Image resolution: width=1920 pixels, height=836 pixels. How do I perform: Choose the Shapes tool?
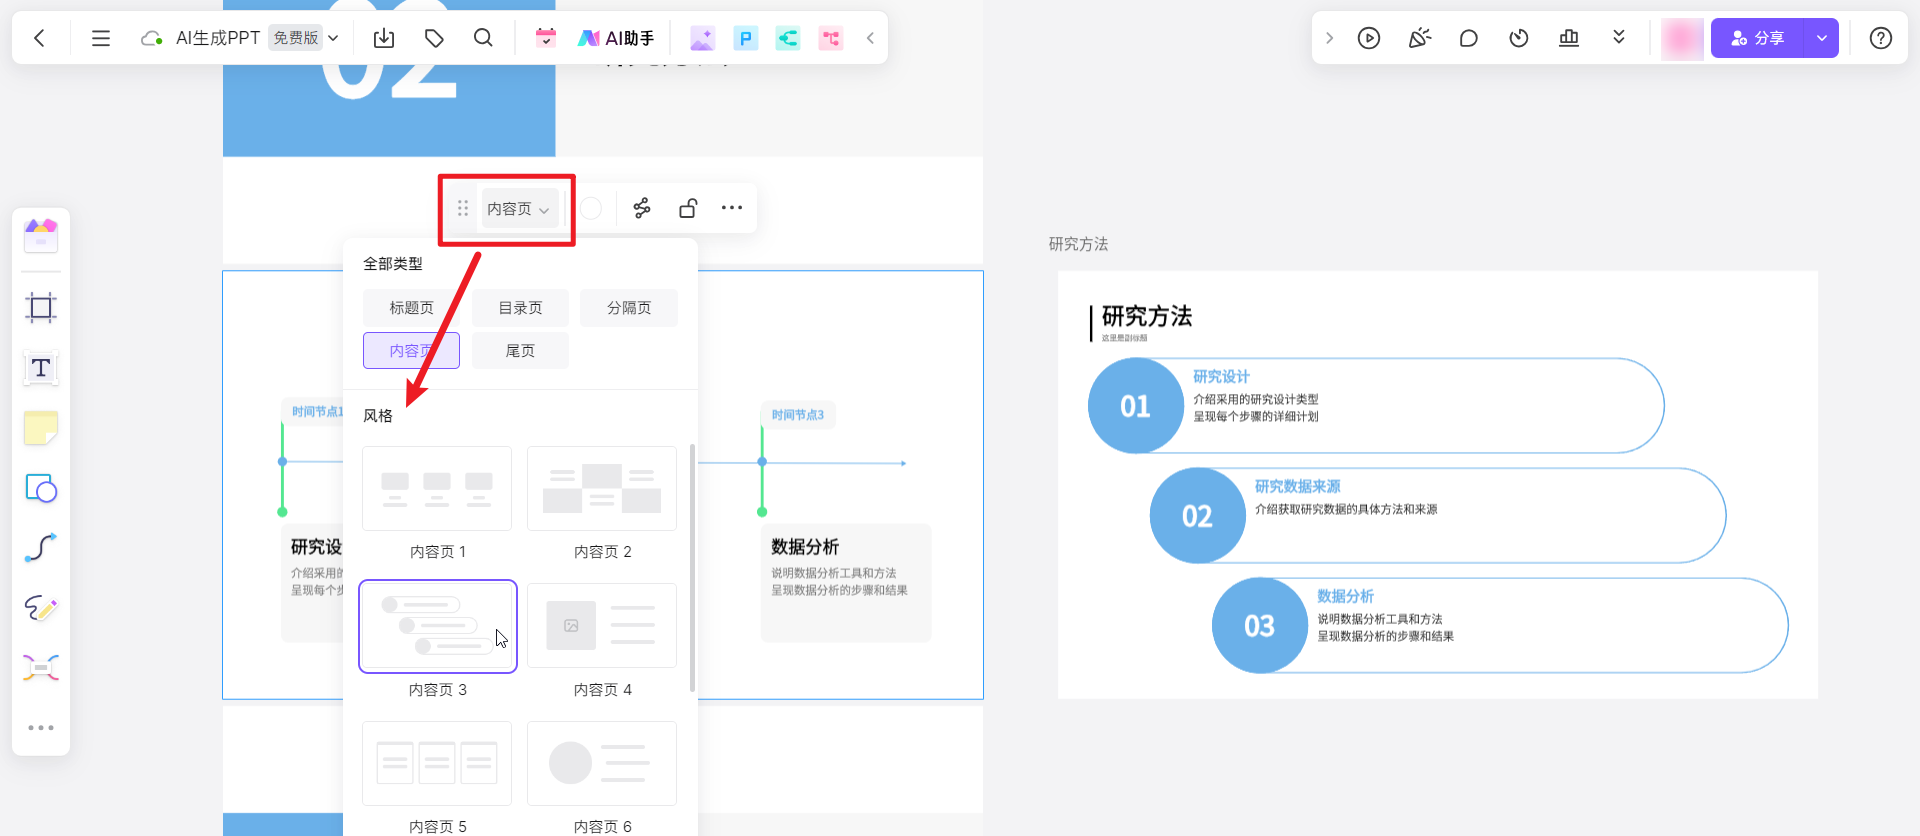tap(41, 488)
